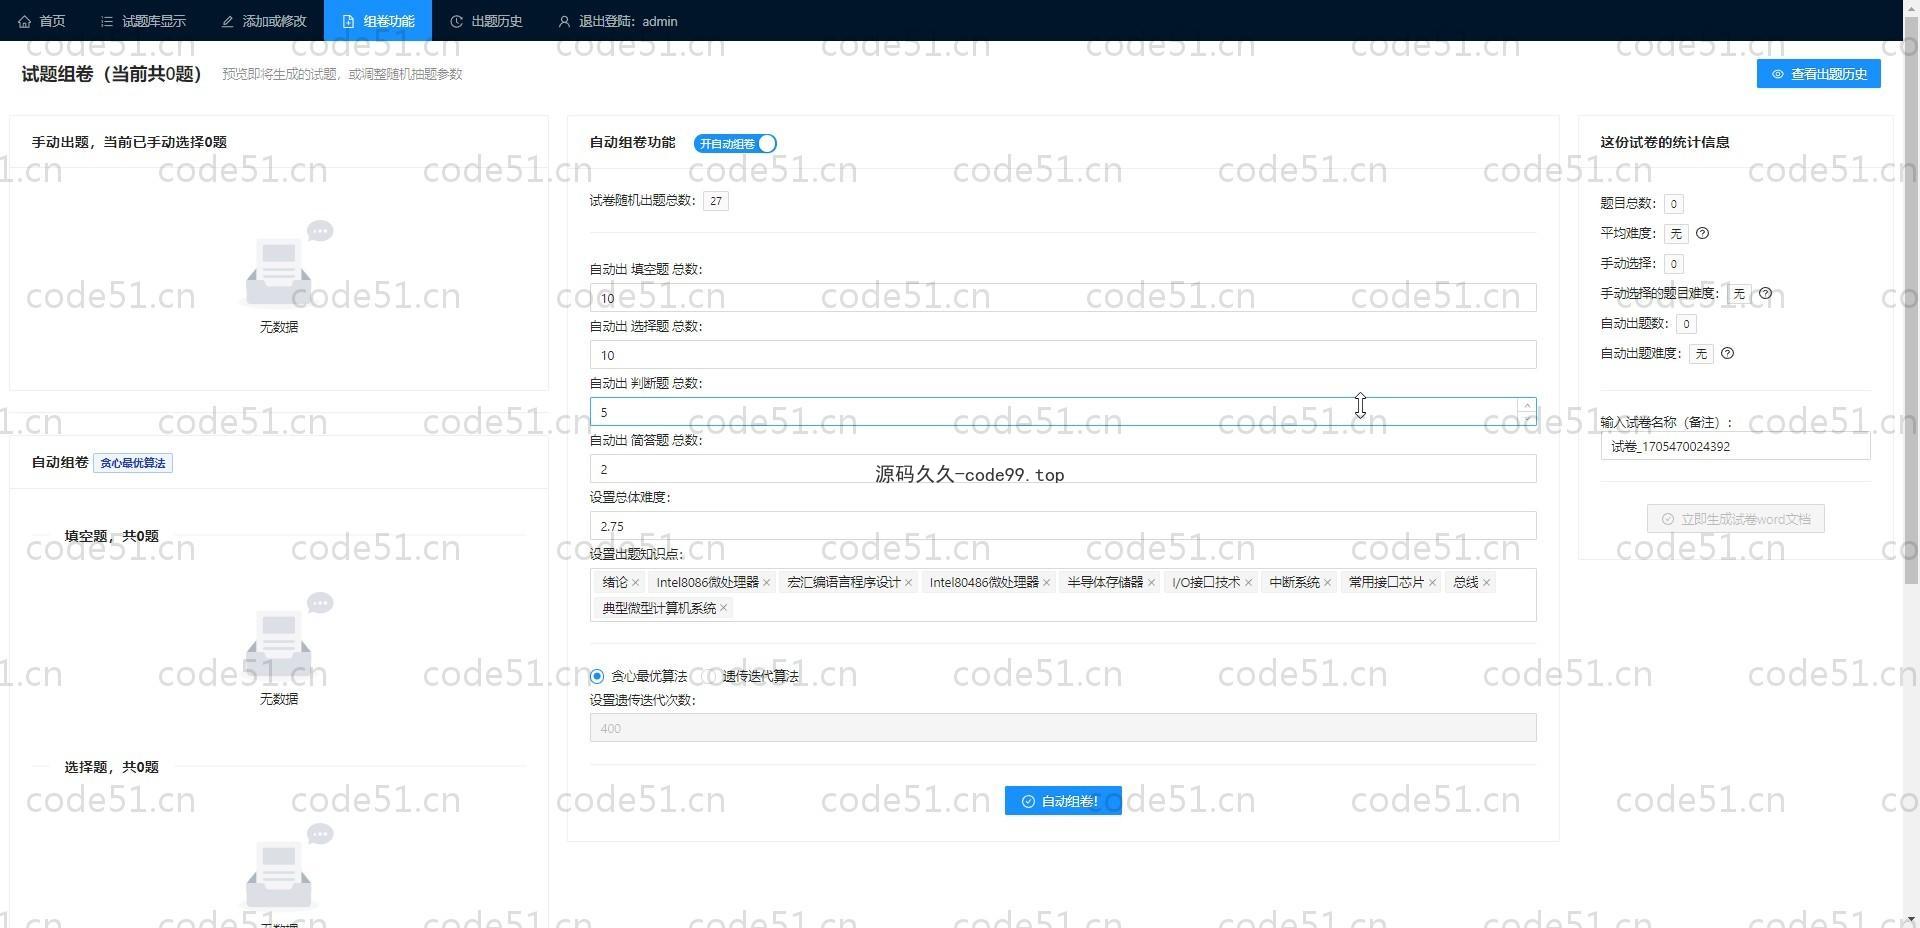Click help icon next to 平均难度

(1703, 233)
